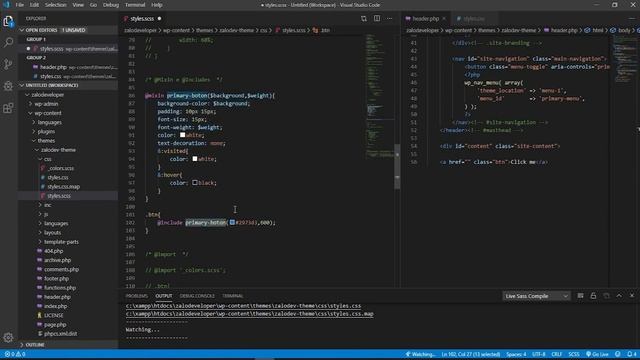Collapse the css folder in explorer
Screen dimensions: 640x360
tap(47, 159)
